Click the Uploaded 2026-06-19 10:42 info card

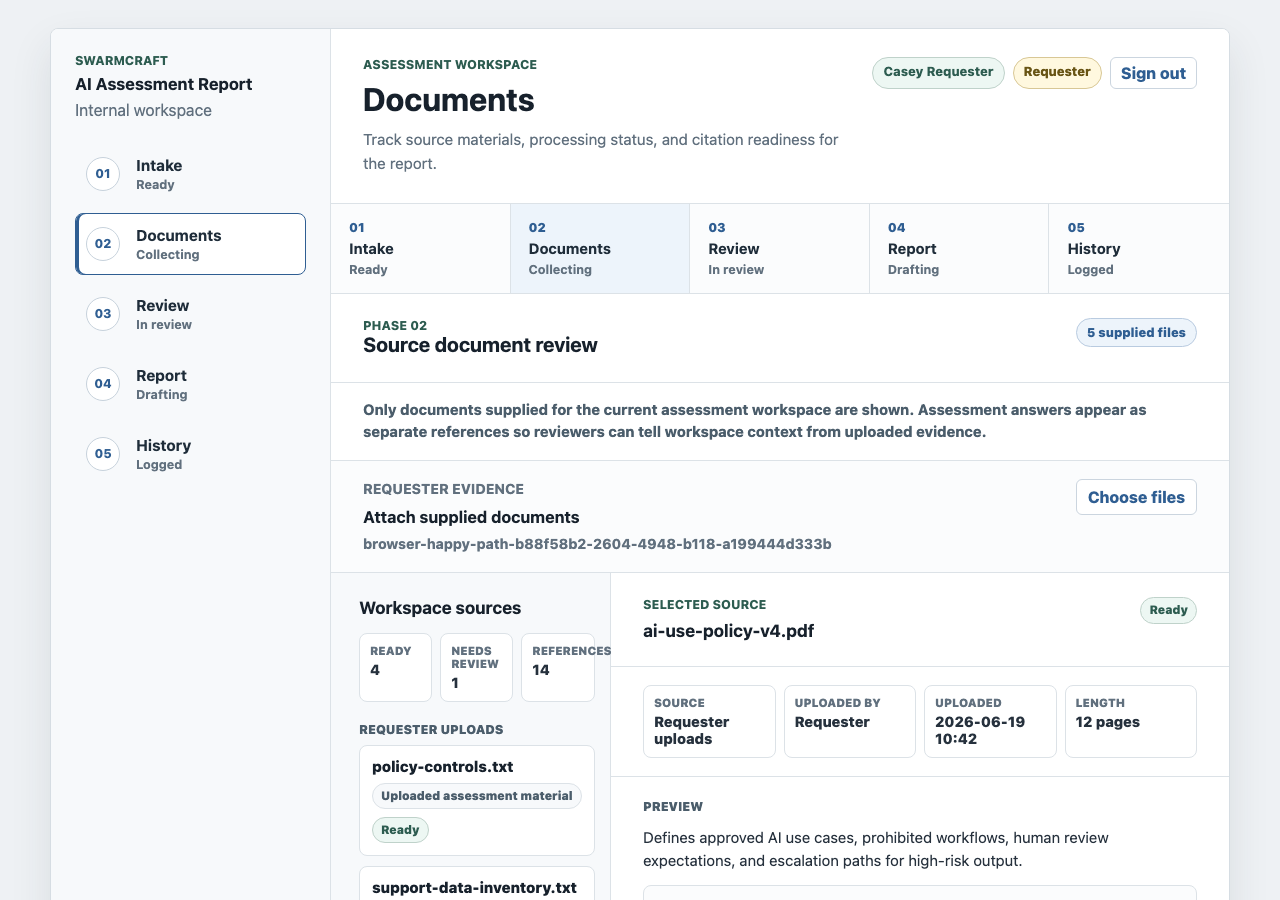[x=990, y=721]
